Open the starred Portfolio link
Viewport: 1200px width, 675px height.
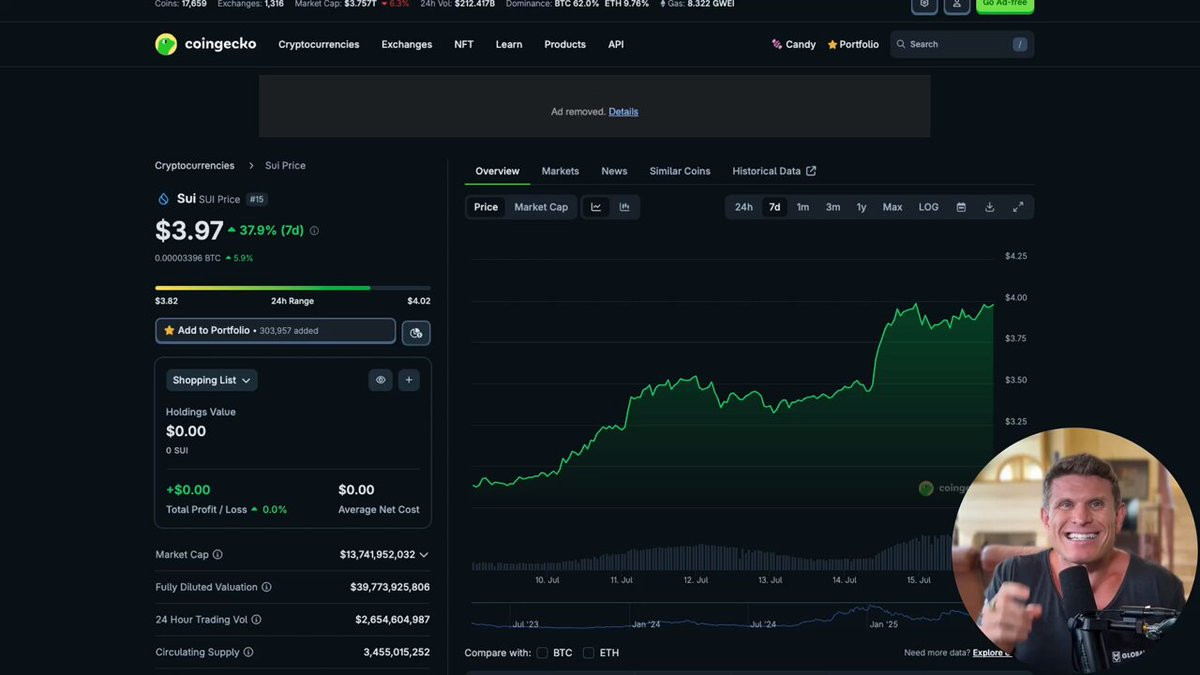(x=853, y=44)
